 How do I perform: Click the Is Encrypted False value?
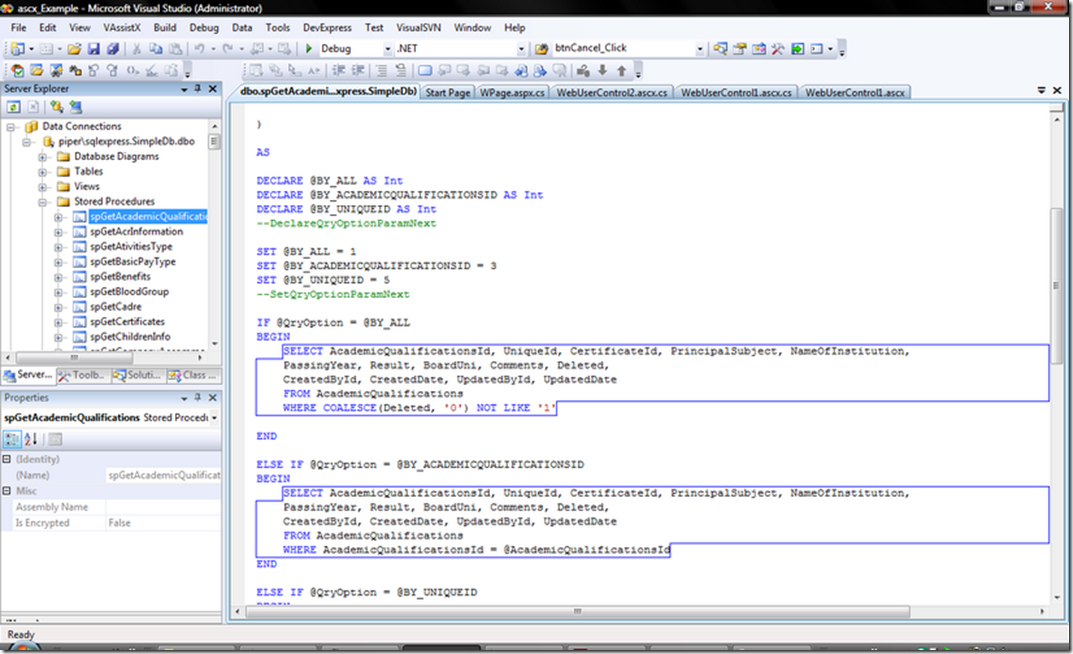click(x=164, y=523)
